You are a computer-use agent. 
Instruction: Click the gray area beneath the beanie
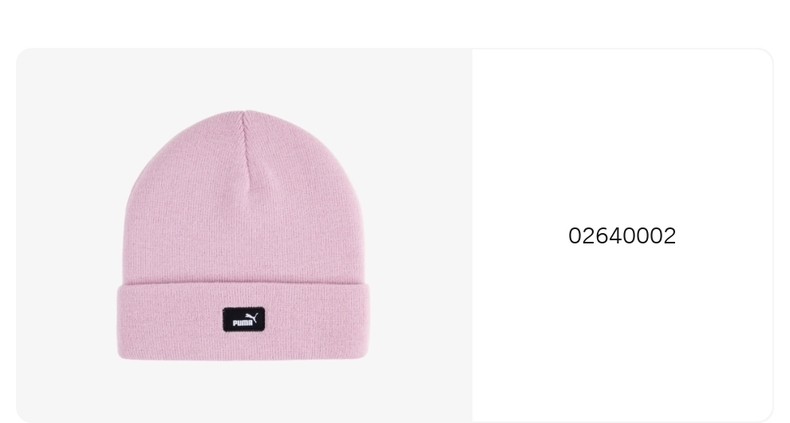(244, 392)
